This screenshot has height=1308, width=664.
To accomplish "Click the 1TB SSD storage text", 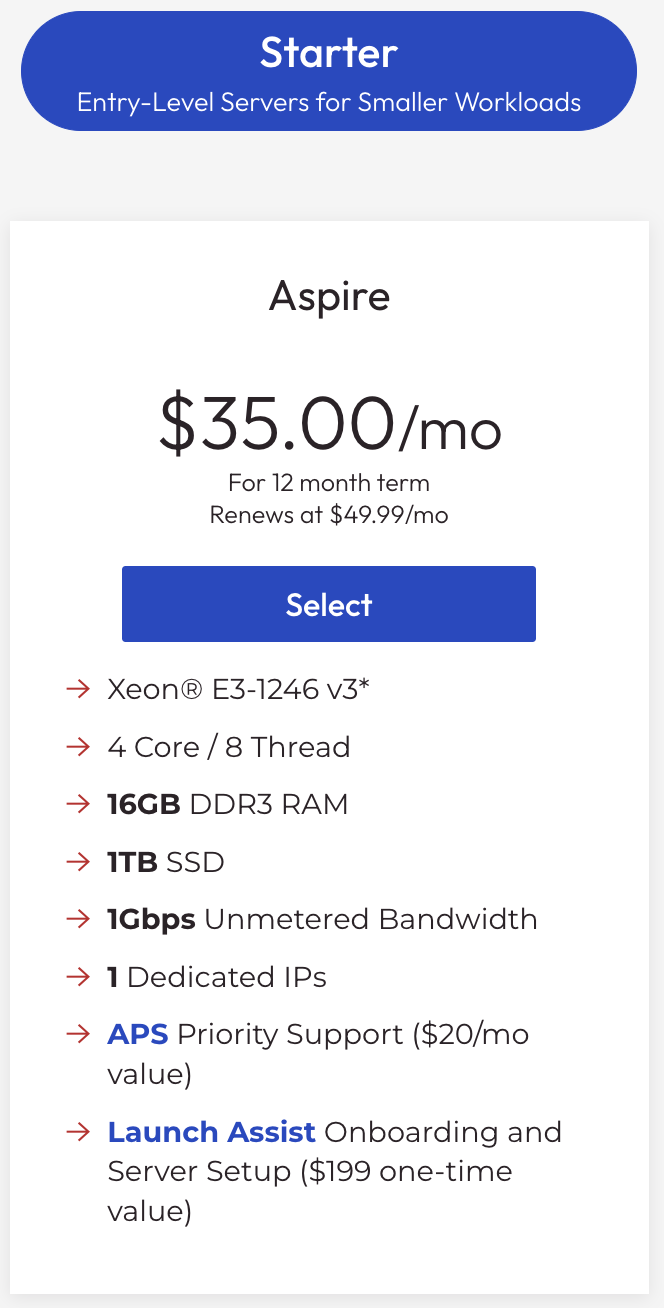I will [166, 862].
